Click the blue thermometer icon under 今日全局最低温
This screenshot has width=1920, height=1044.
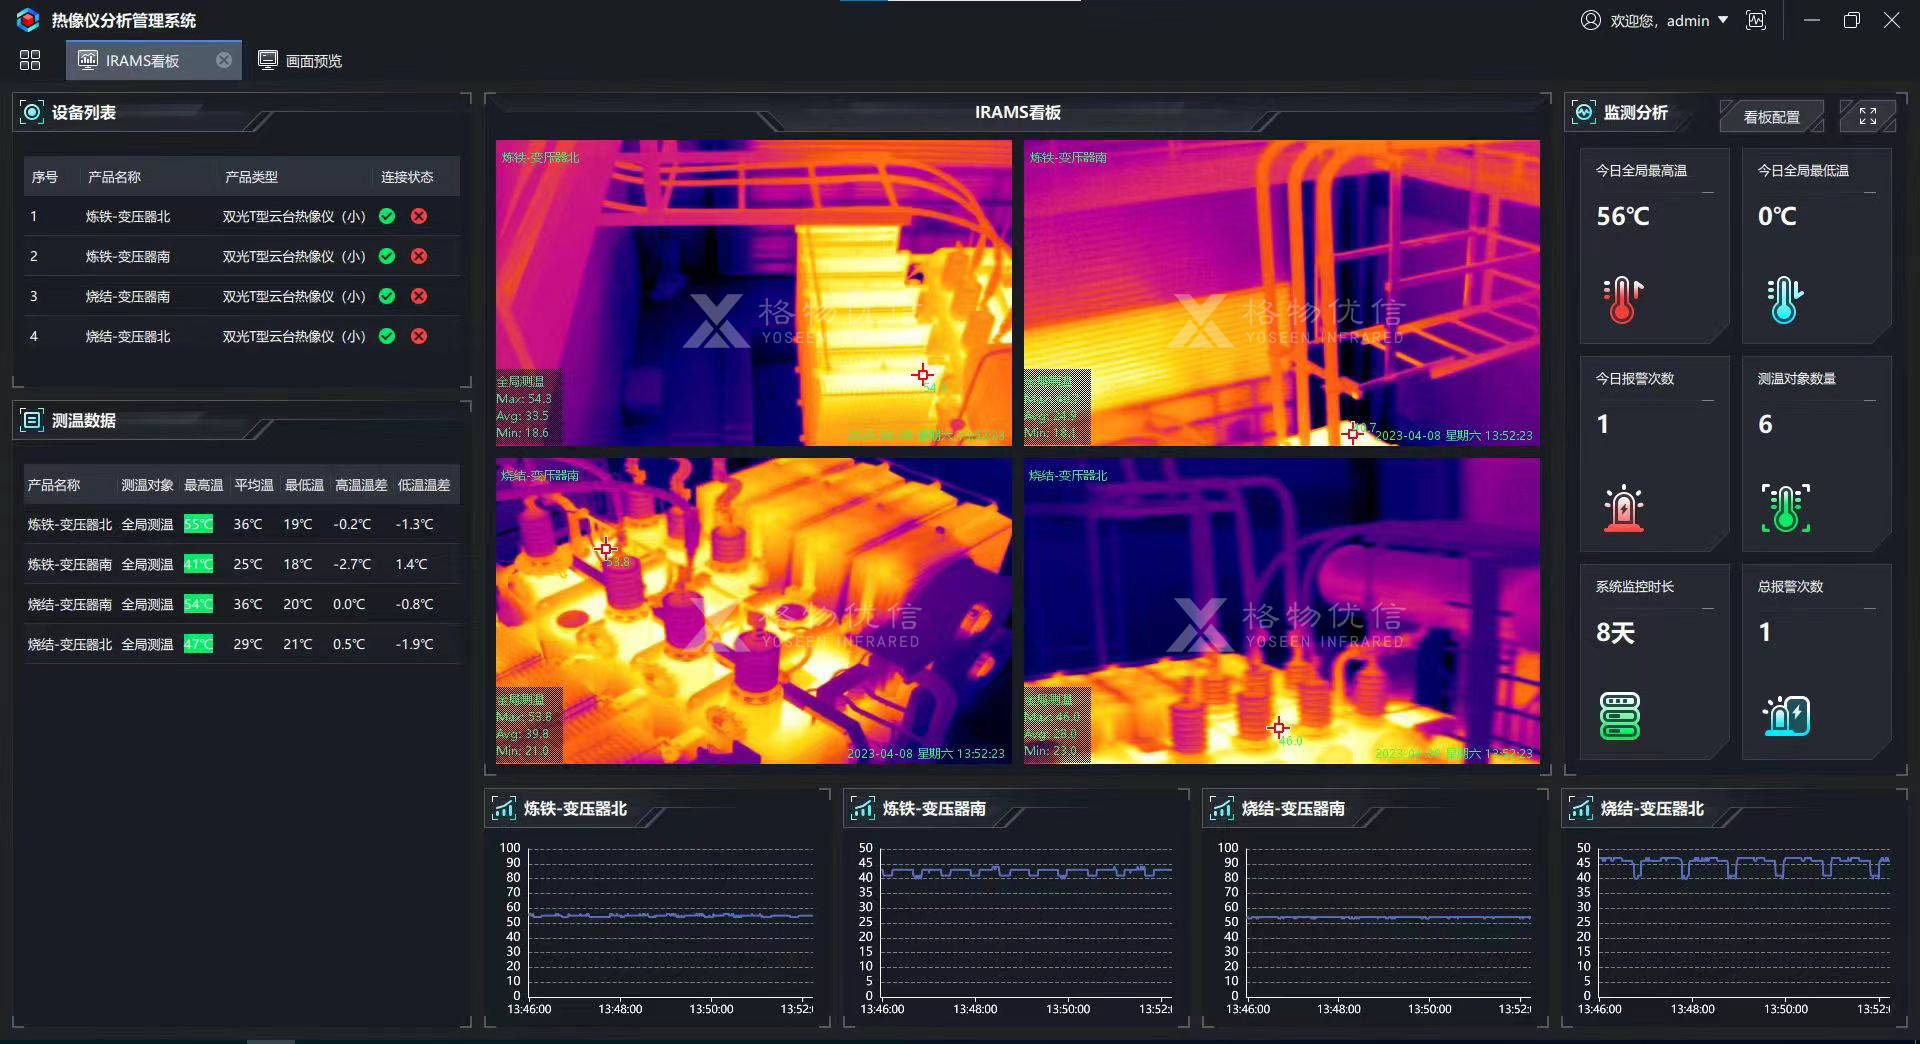(1784, 299)
